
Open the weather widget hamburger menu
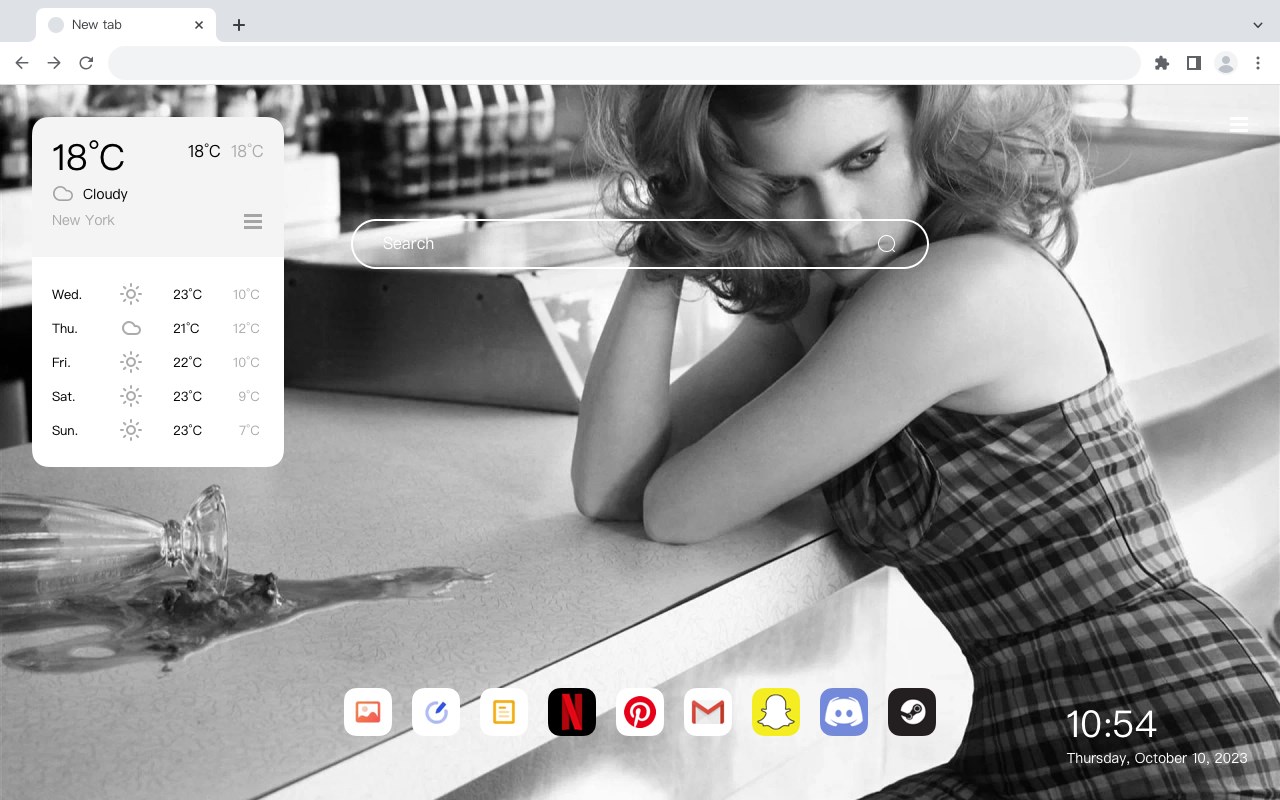point(253,221)
